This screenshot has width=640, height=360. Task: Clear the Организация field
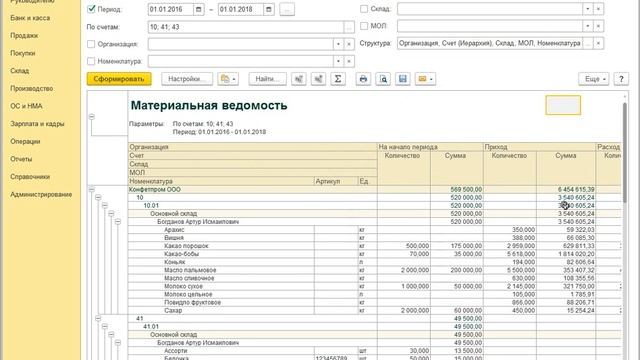[349, 44]
